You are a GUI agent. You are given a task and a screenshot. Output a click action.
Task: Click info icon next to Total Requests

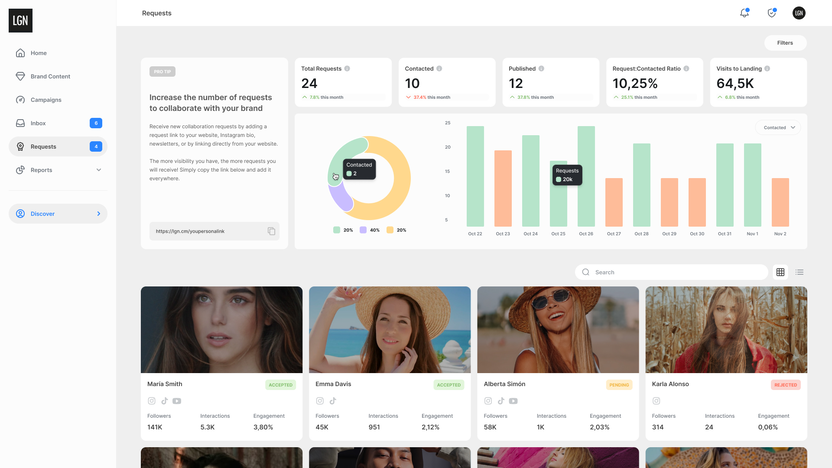[347, 69]
